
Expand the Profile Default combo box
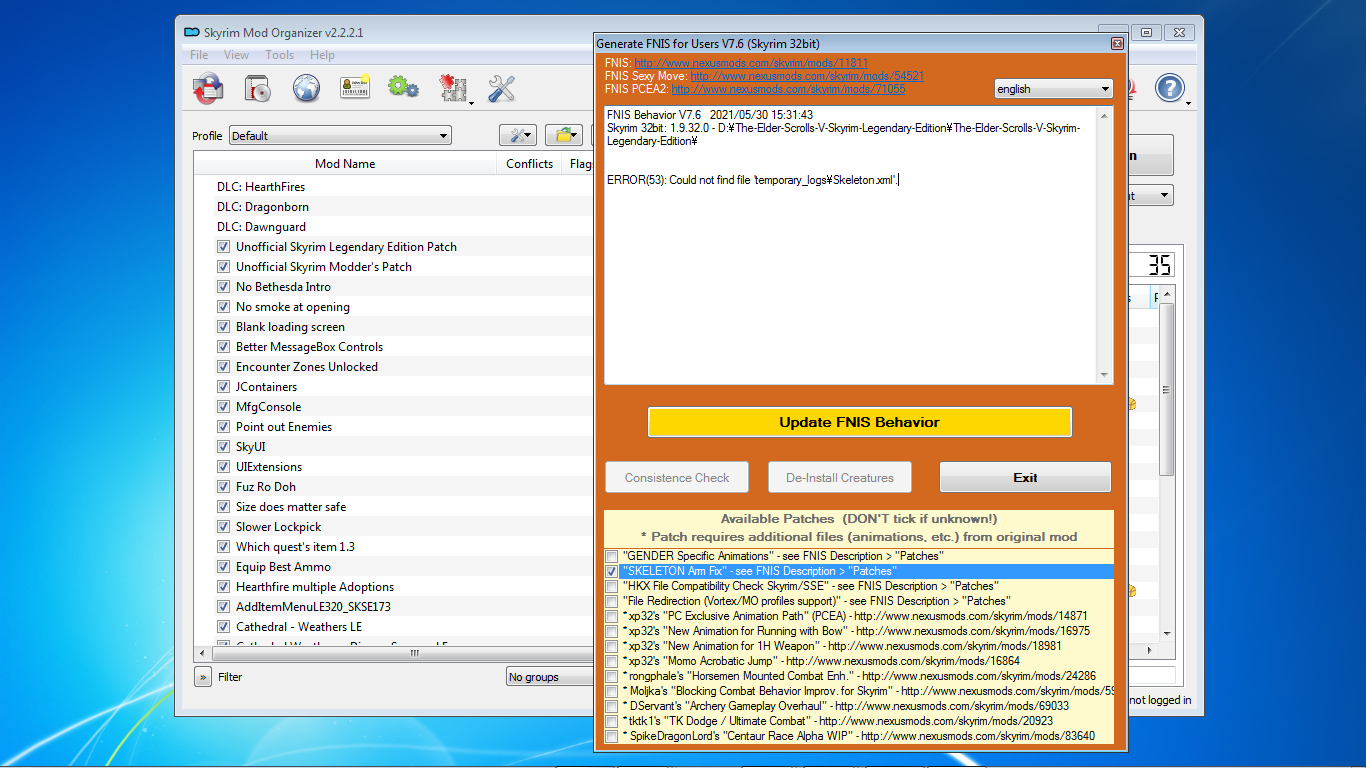(x=340, y=136)
